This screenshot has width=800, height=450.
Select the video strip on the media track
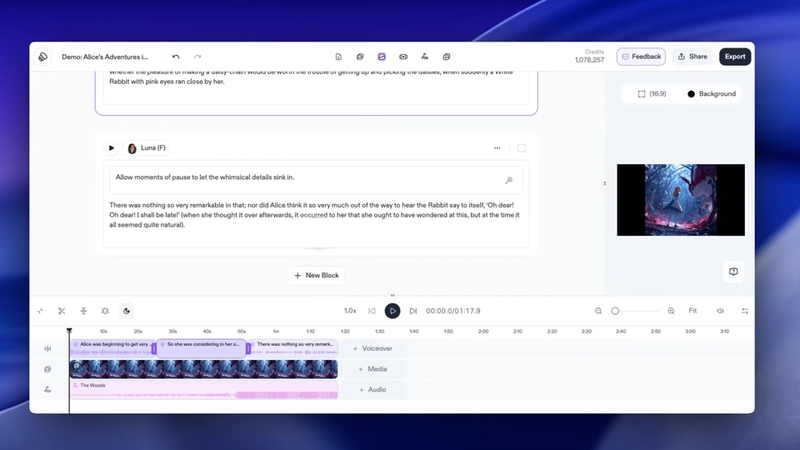[204, 369]
